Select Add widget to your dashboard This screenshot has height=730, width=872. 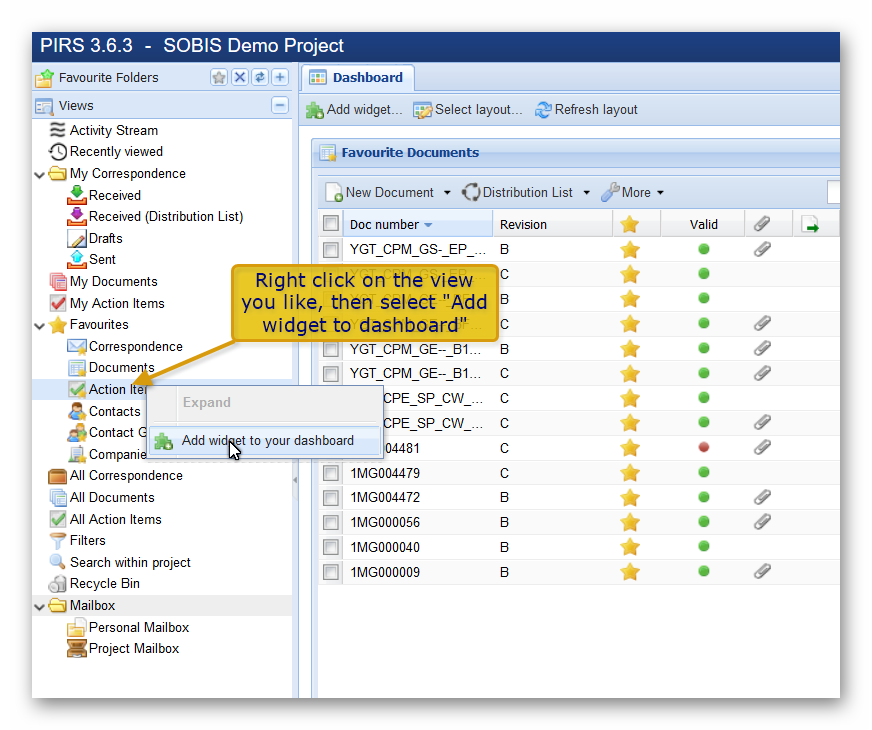[x=267, y=441]
